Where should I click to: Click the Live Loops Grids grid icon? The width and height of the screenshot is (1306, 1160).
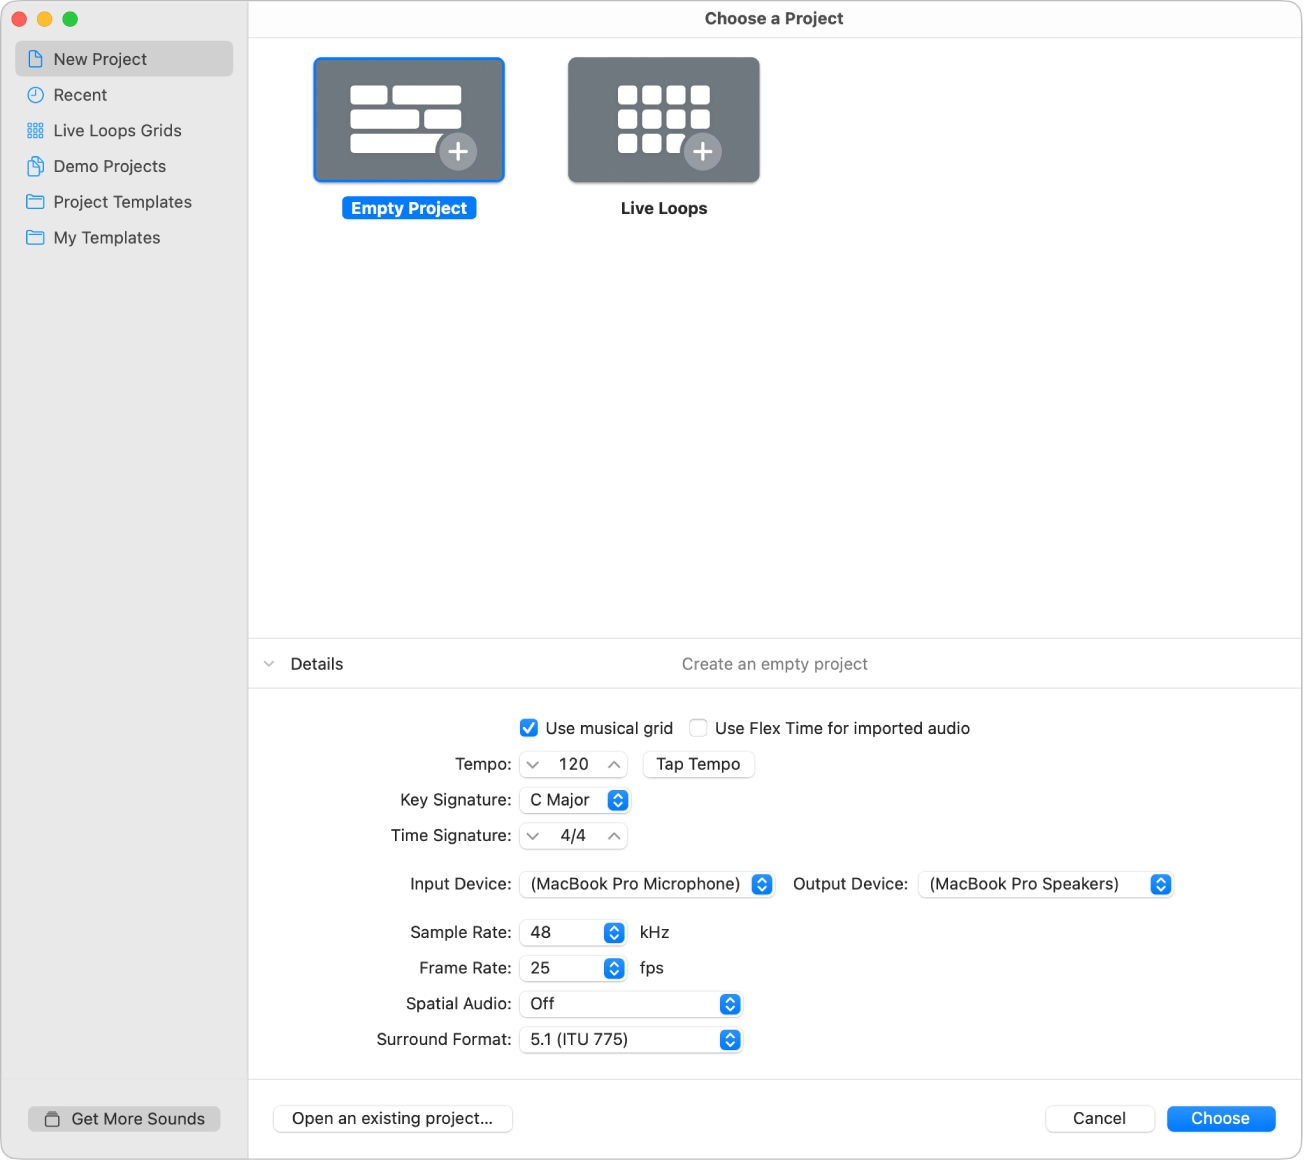pyautogui.click(x=35, y=131)
